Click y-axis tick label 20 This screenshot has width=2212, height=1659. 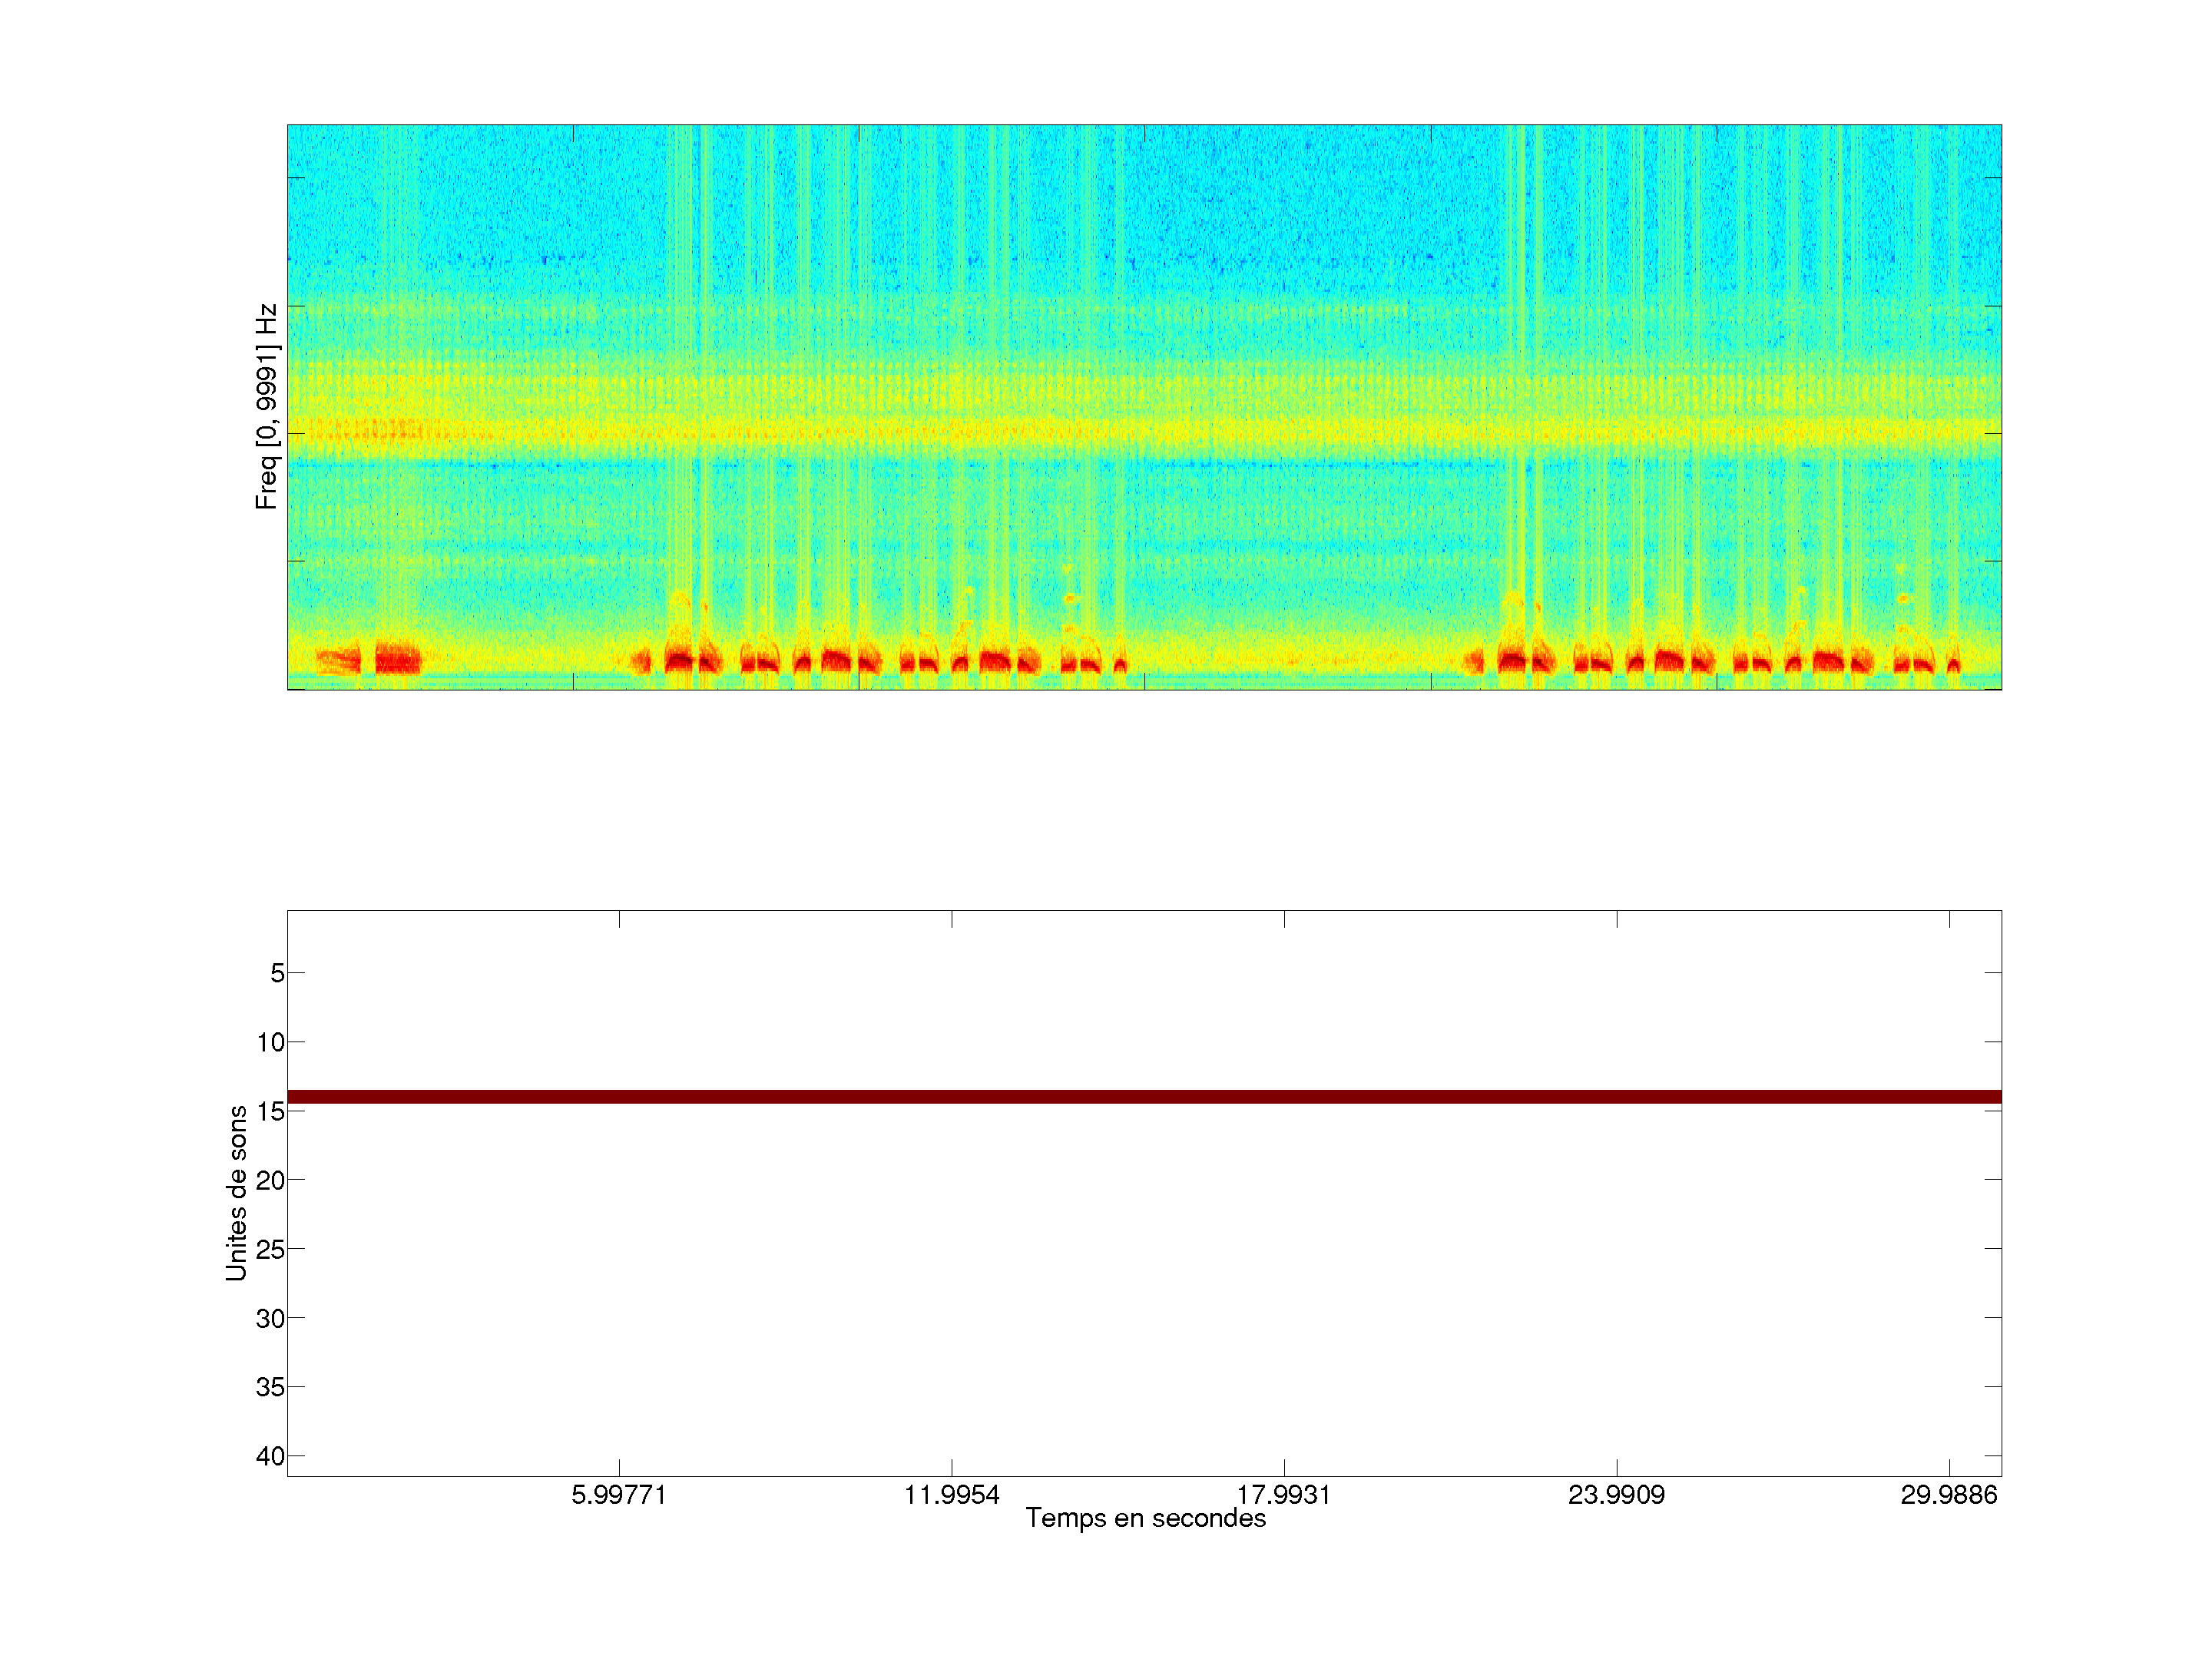(270, 1180)
